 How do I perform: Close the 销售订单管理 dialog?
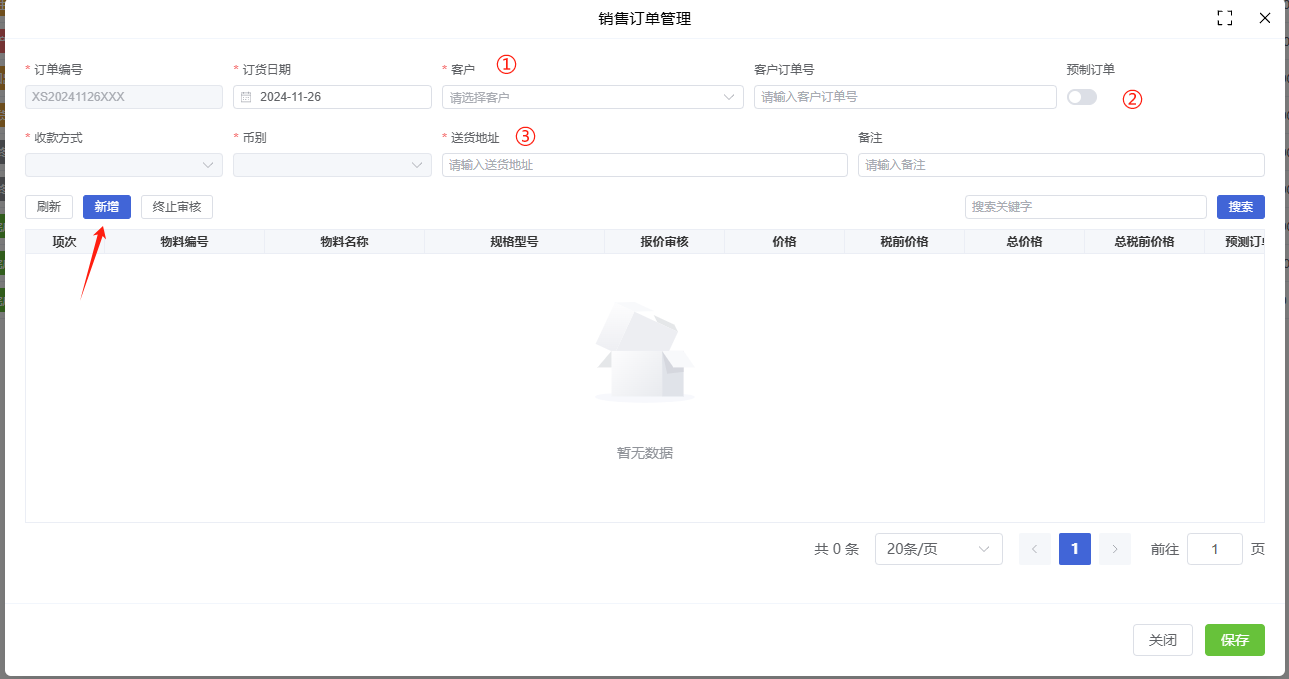[1265, 18]
